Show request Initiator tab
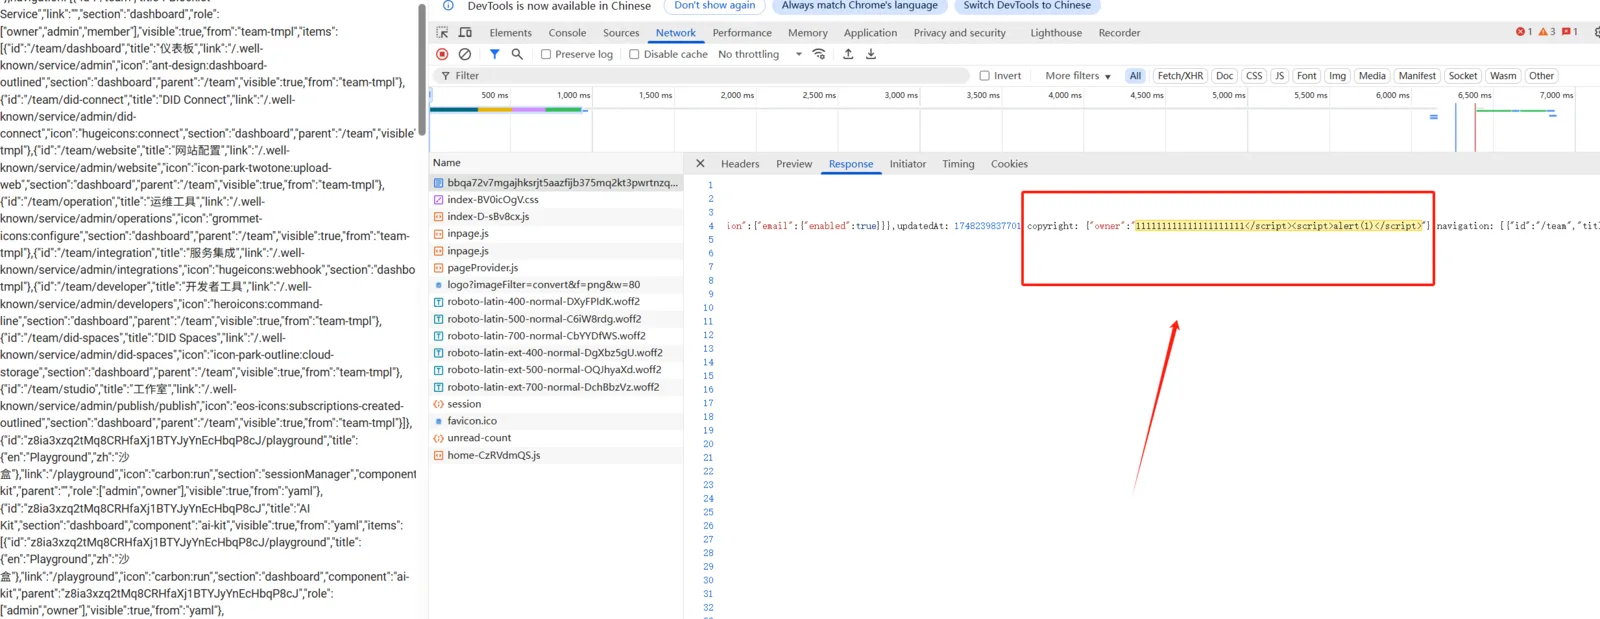1600x619 pixels. tap(908, 164)
